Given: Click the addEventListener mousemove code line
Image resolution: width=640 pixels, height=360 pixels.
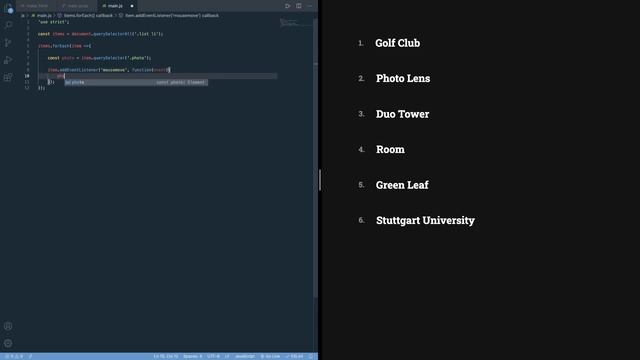Looking at the screenshot, I should [109, 70].
